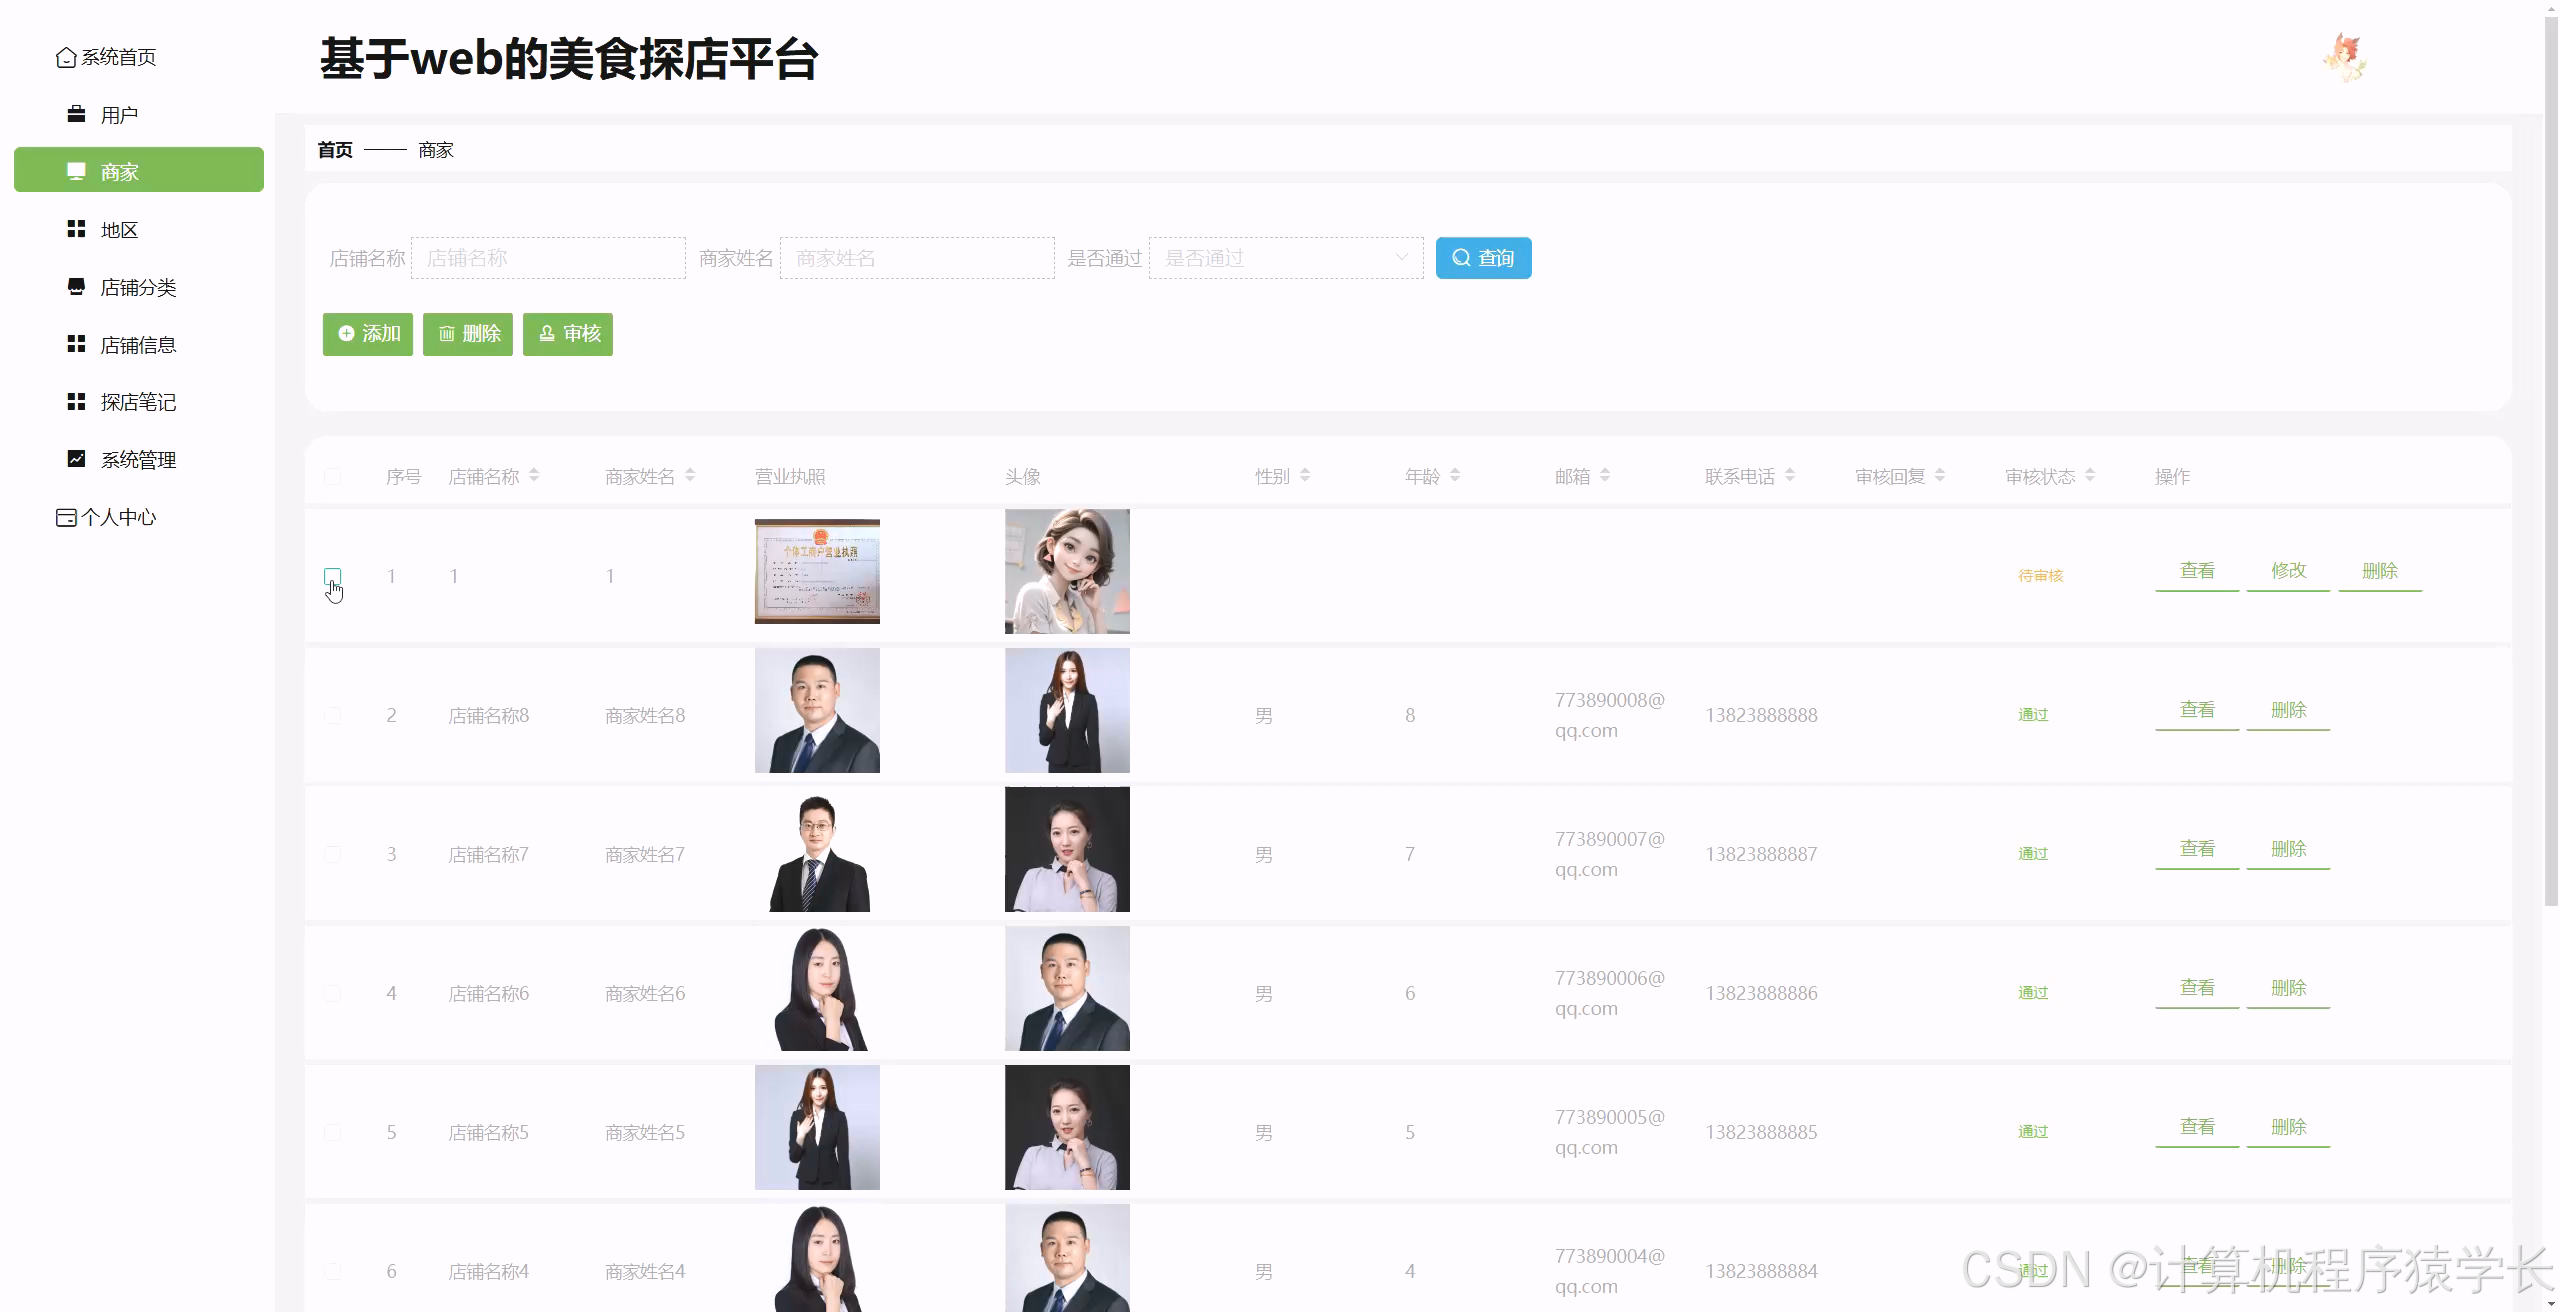Click 删除 for 店铺名称5 row
Screen dimensions: 2560x1312
click(2288, 1127)
